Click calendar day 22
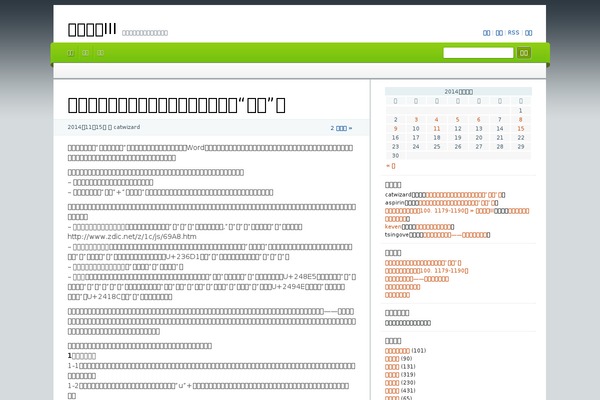The width and height of the screenshot is (600, 400). tap(521, 138)
